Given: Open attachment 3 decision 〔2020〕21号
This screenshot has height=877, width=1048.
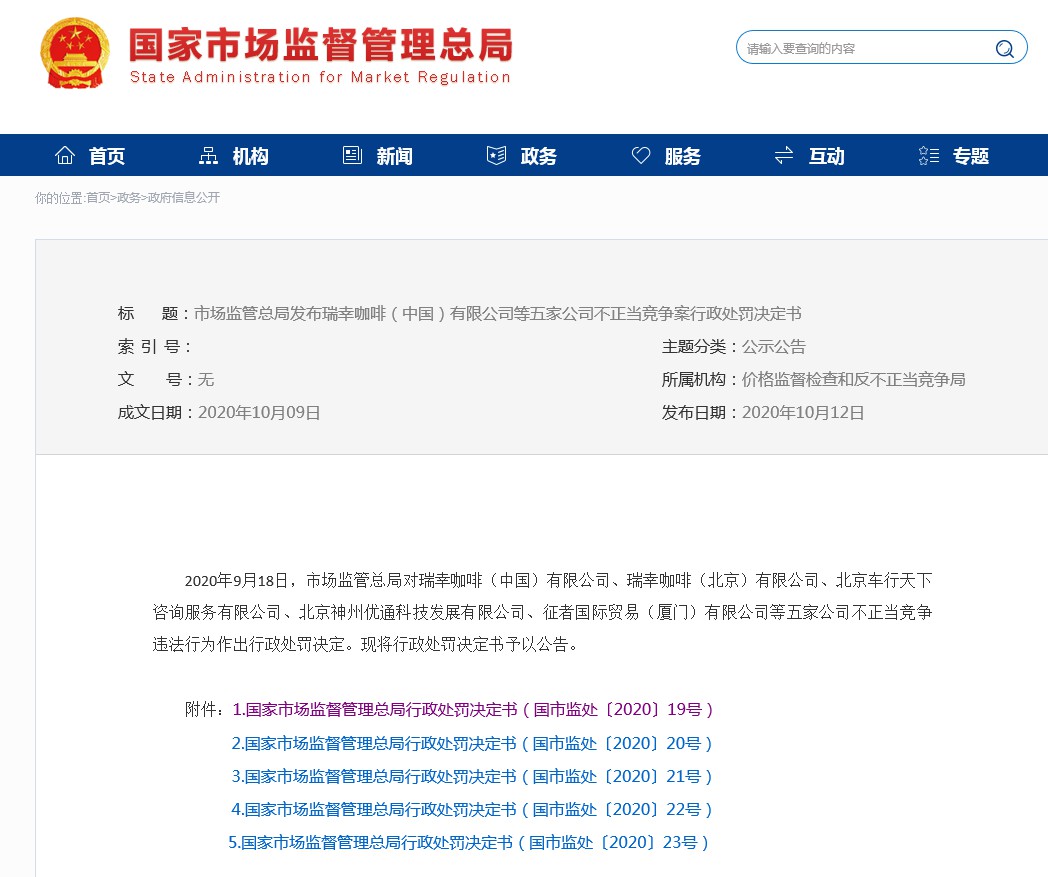Looking at the screenshot, I should [472, 776].
